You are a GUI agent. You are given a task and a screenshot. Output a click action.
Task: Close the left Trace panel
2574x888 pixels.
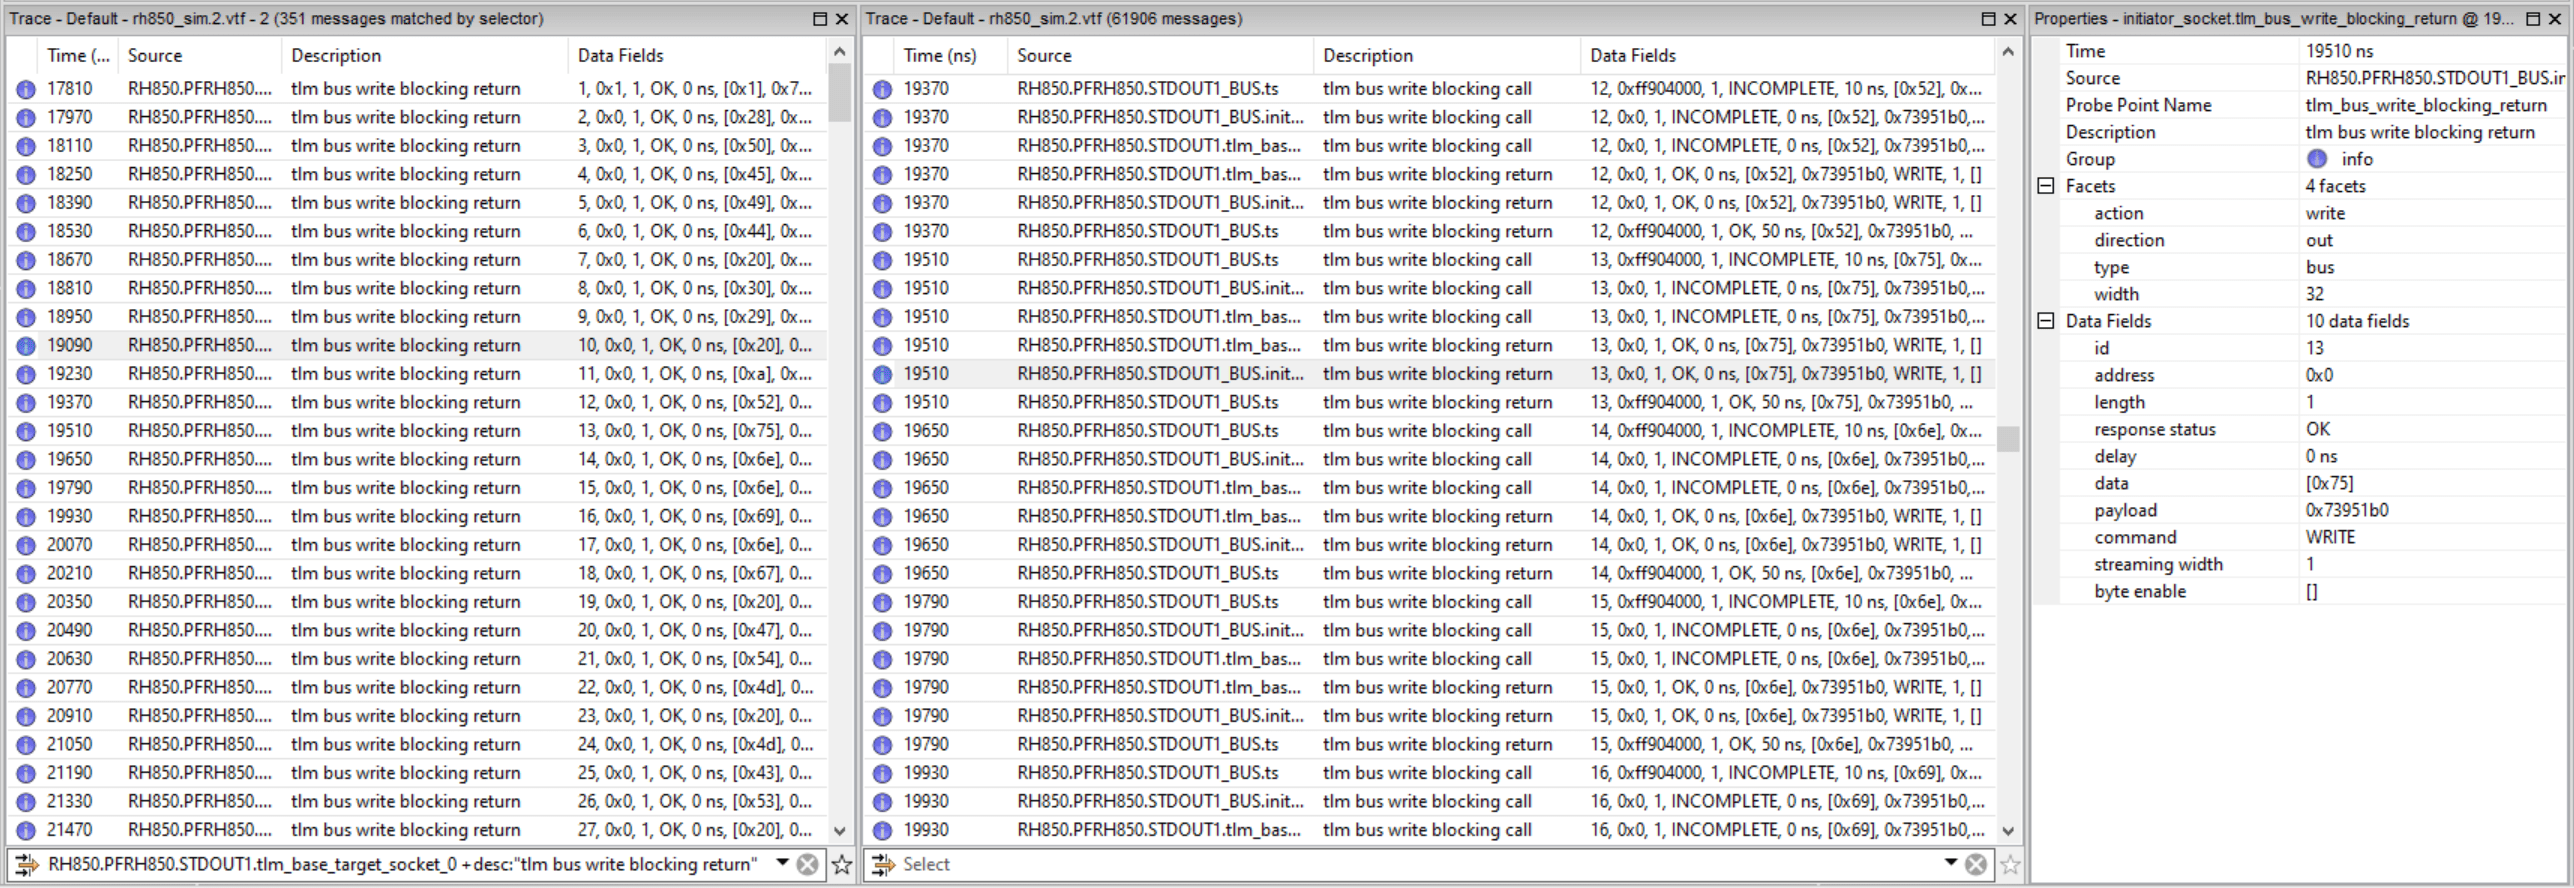point(842,18)
